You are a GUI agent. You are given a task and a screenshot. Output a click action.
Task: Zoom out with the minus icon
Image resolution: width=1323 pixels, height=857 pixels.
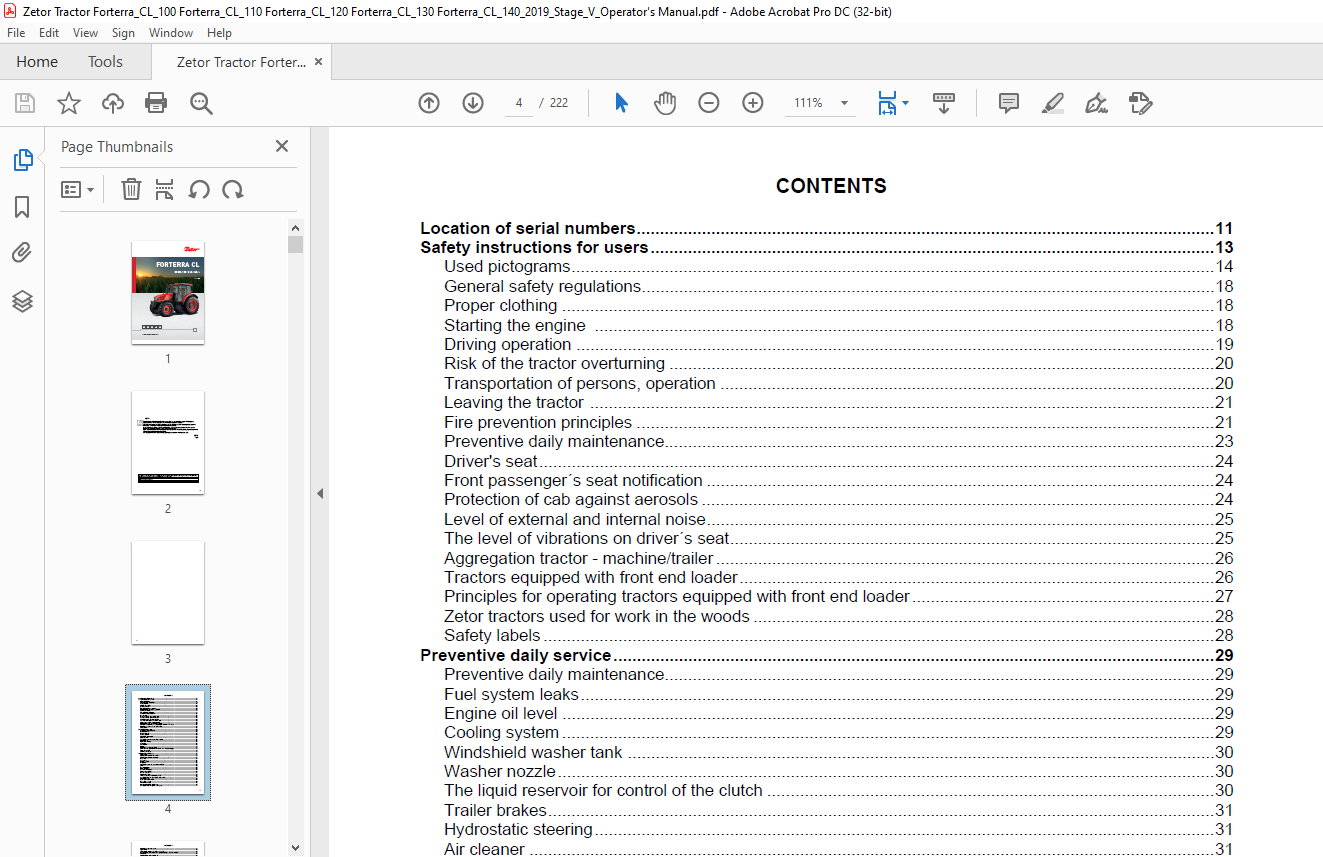click(709, 103)
